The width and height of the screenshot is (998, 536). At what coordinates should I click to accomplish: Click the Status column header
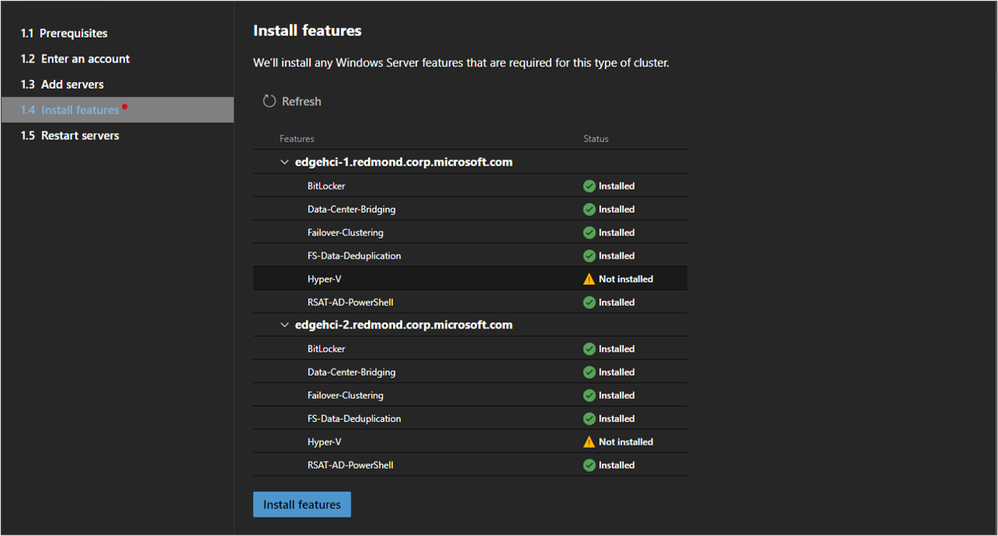(x=596, y=139)
